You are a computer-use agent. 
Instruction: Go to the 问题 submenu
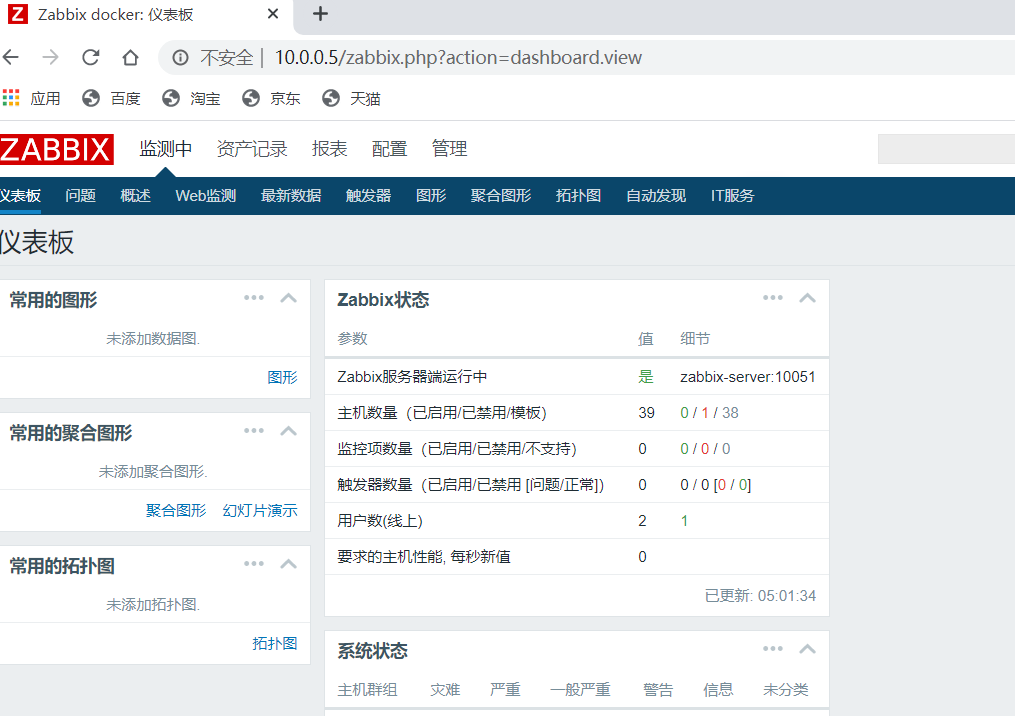click(x=80, y=196)
